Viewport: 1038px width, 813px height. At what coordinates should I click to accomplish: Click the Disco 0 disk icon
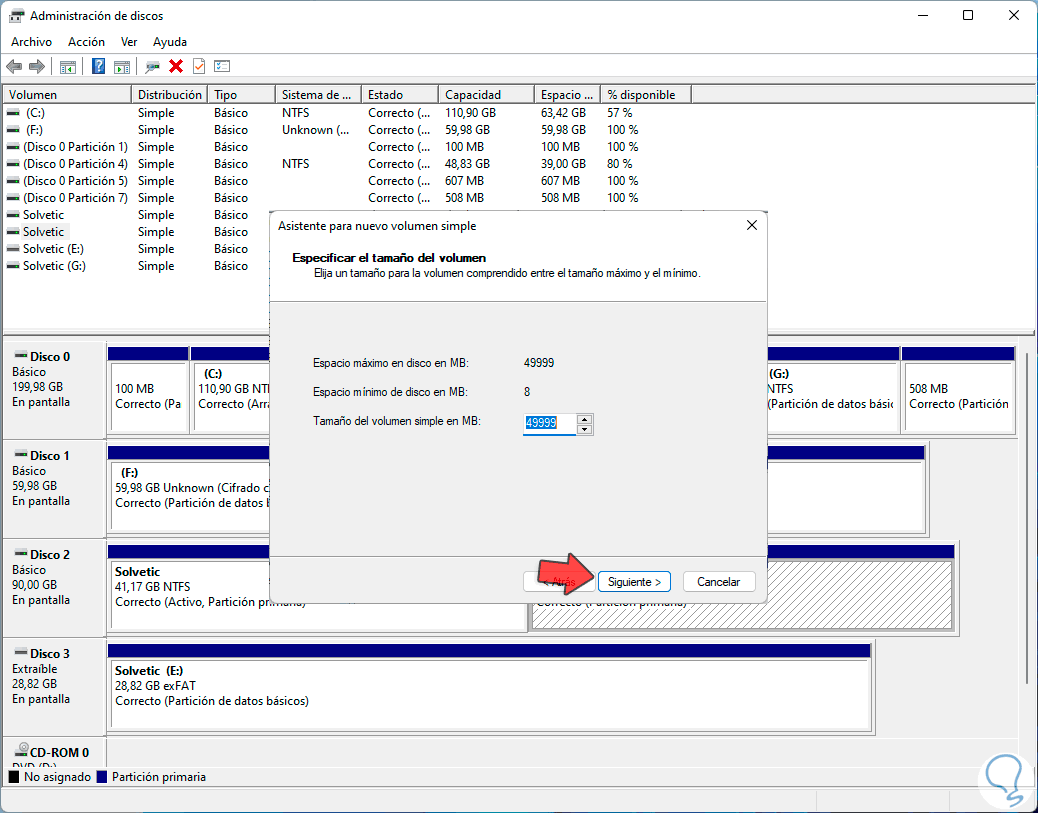(21, 356)
